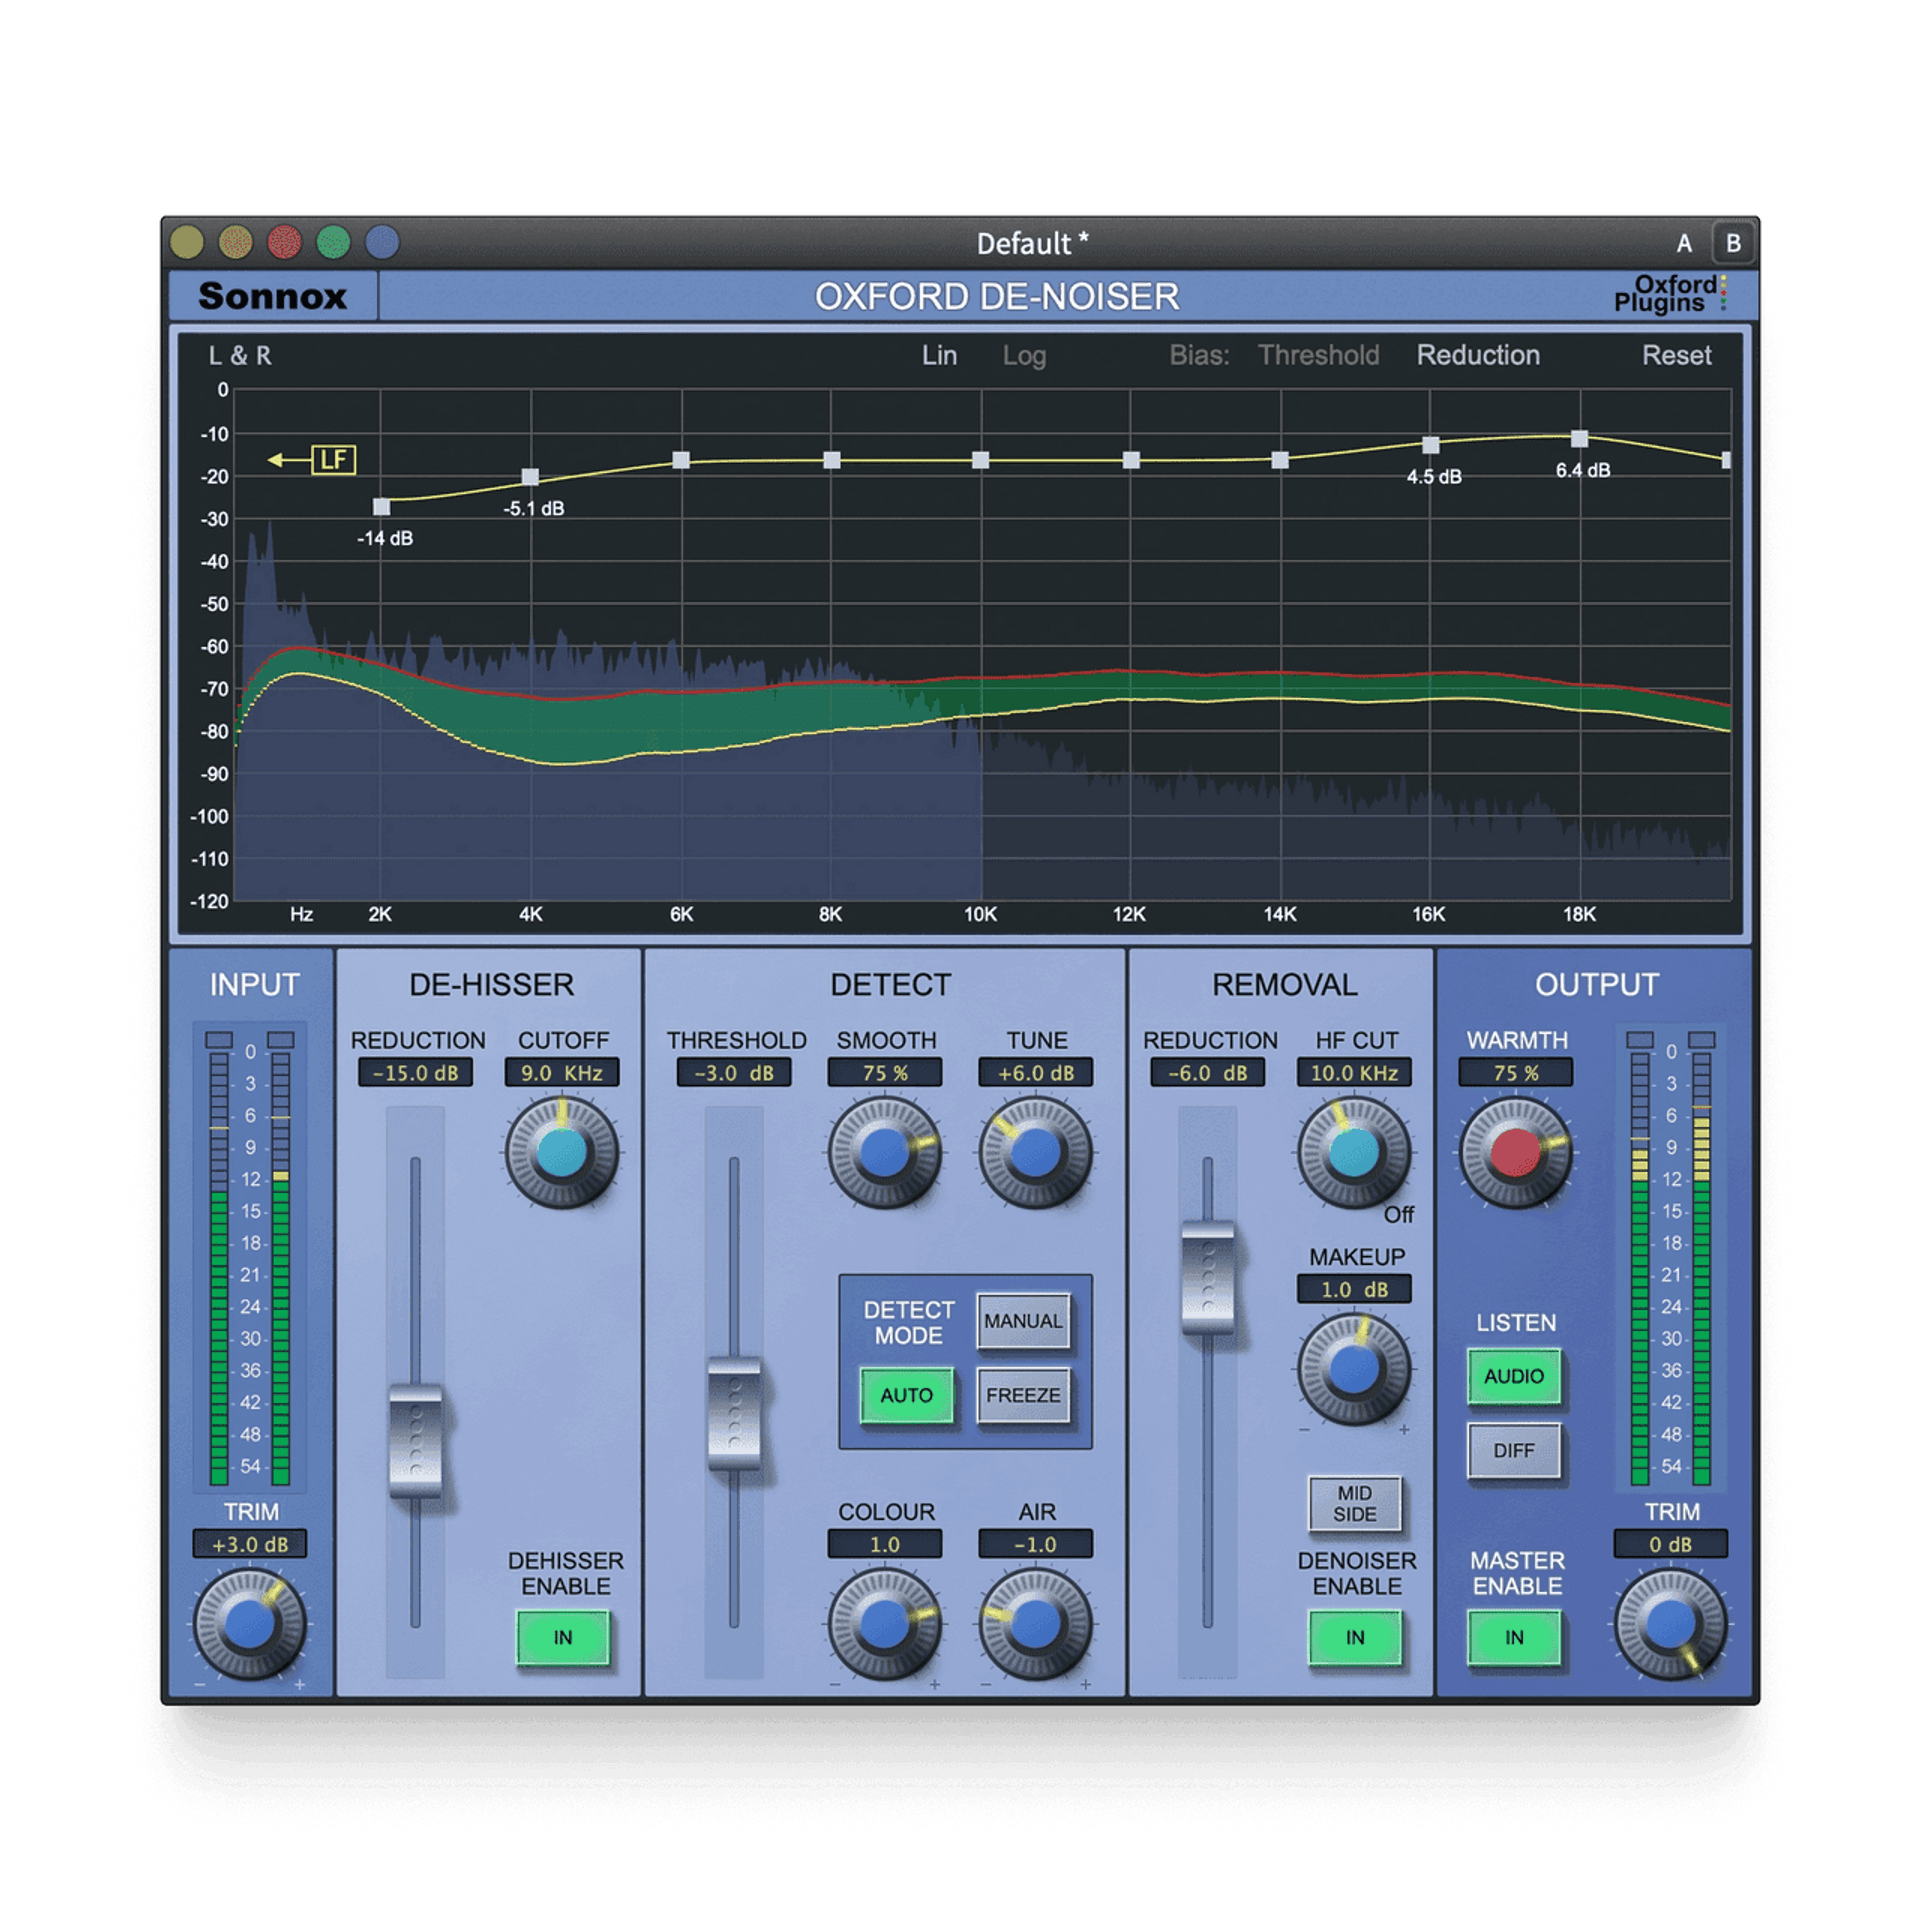Switch to preset slot A
The height and width of the screenshot is (1920, 1920).
(1684, 243)
